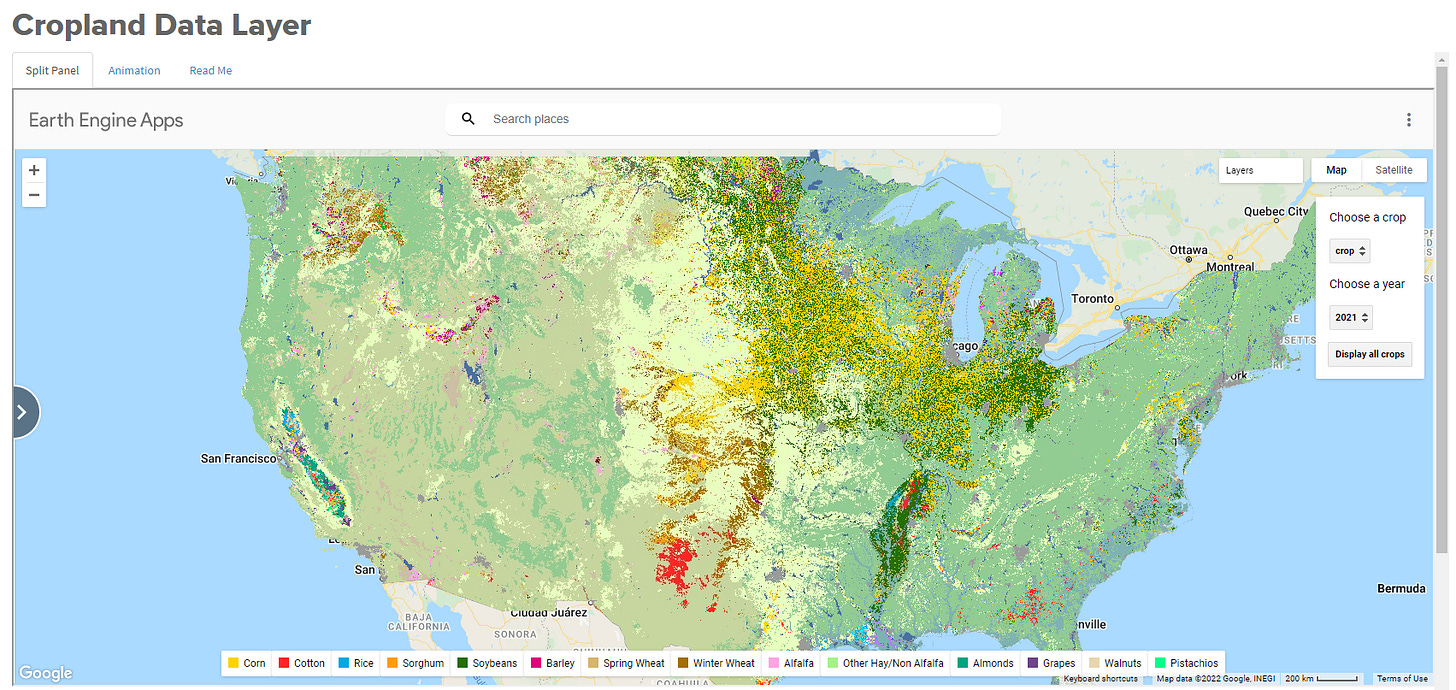Switch to the Split Panel tab
This screenshot has width=1456, height=690.
click(x=53, y=70)
